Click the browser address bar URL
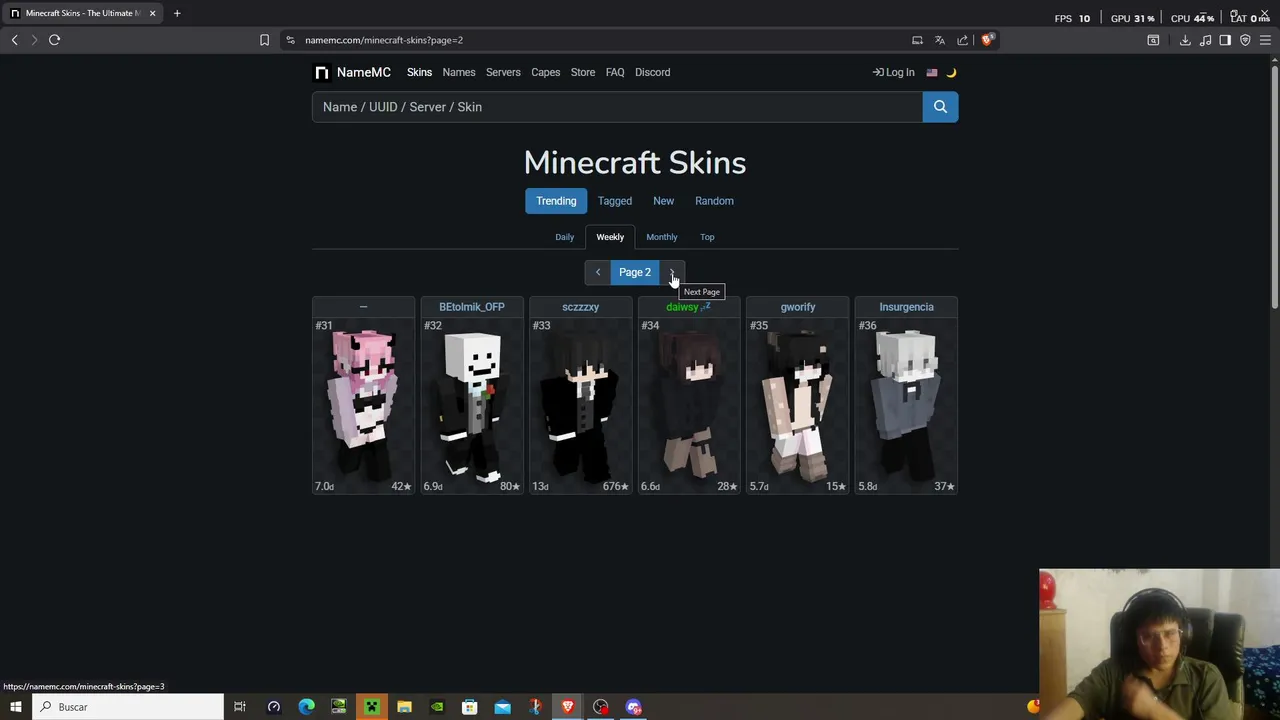Viewport: 1280px width, 720px height. tap(384, 40)
